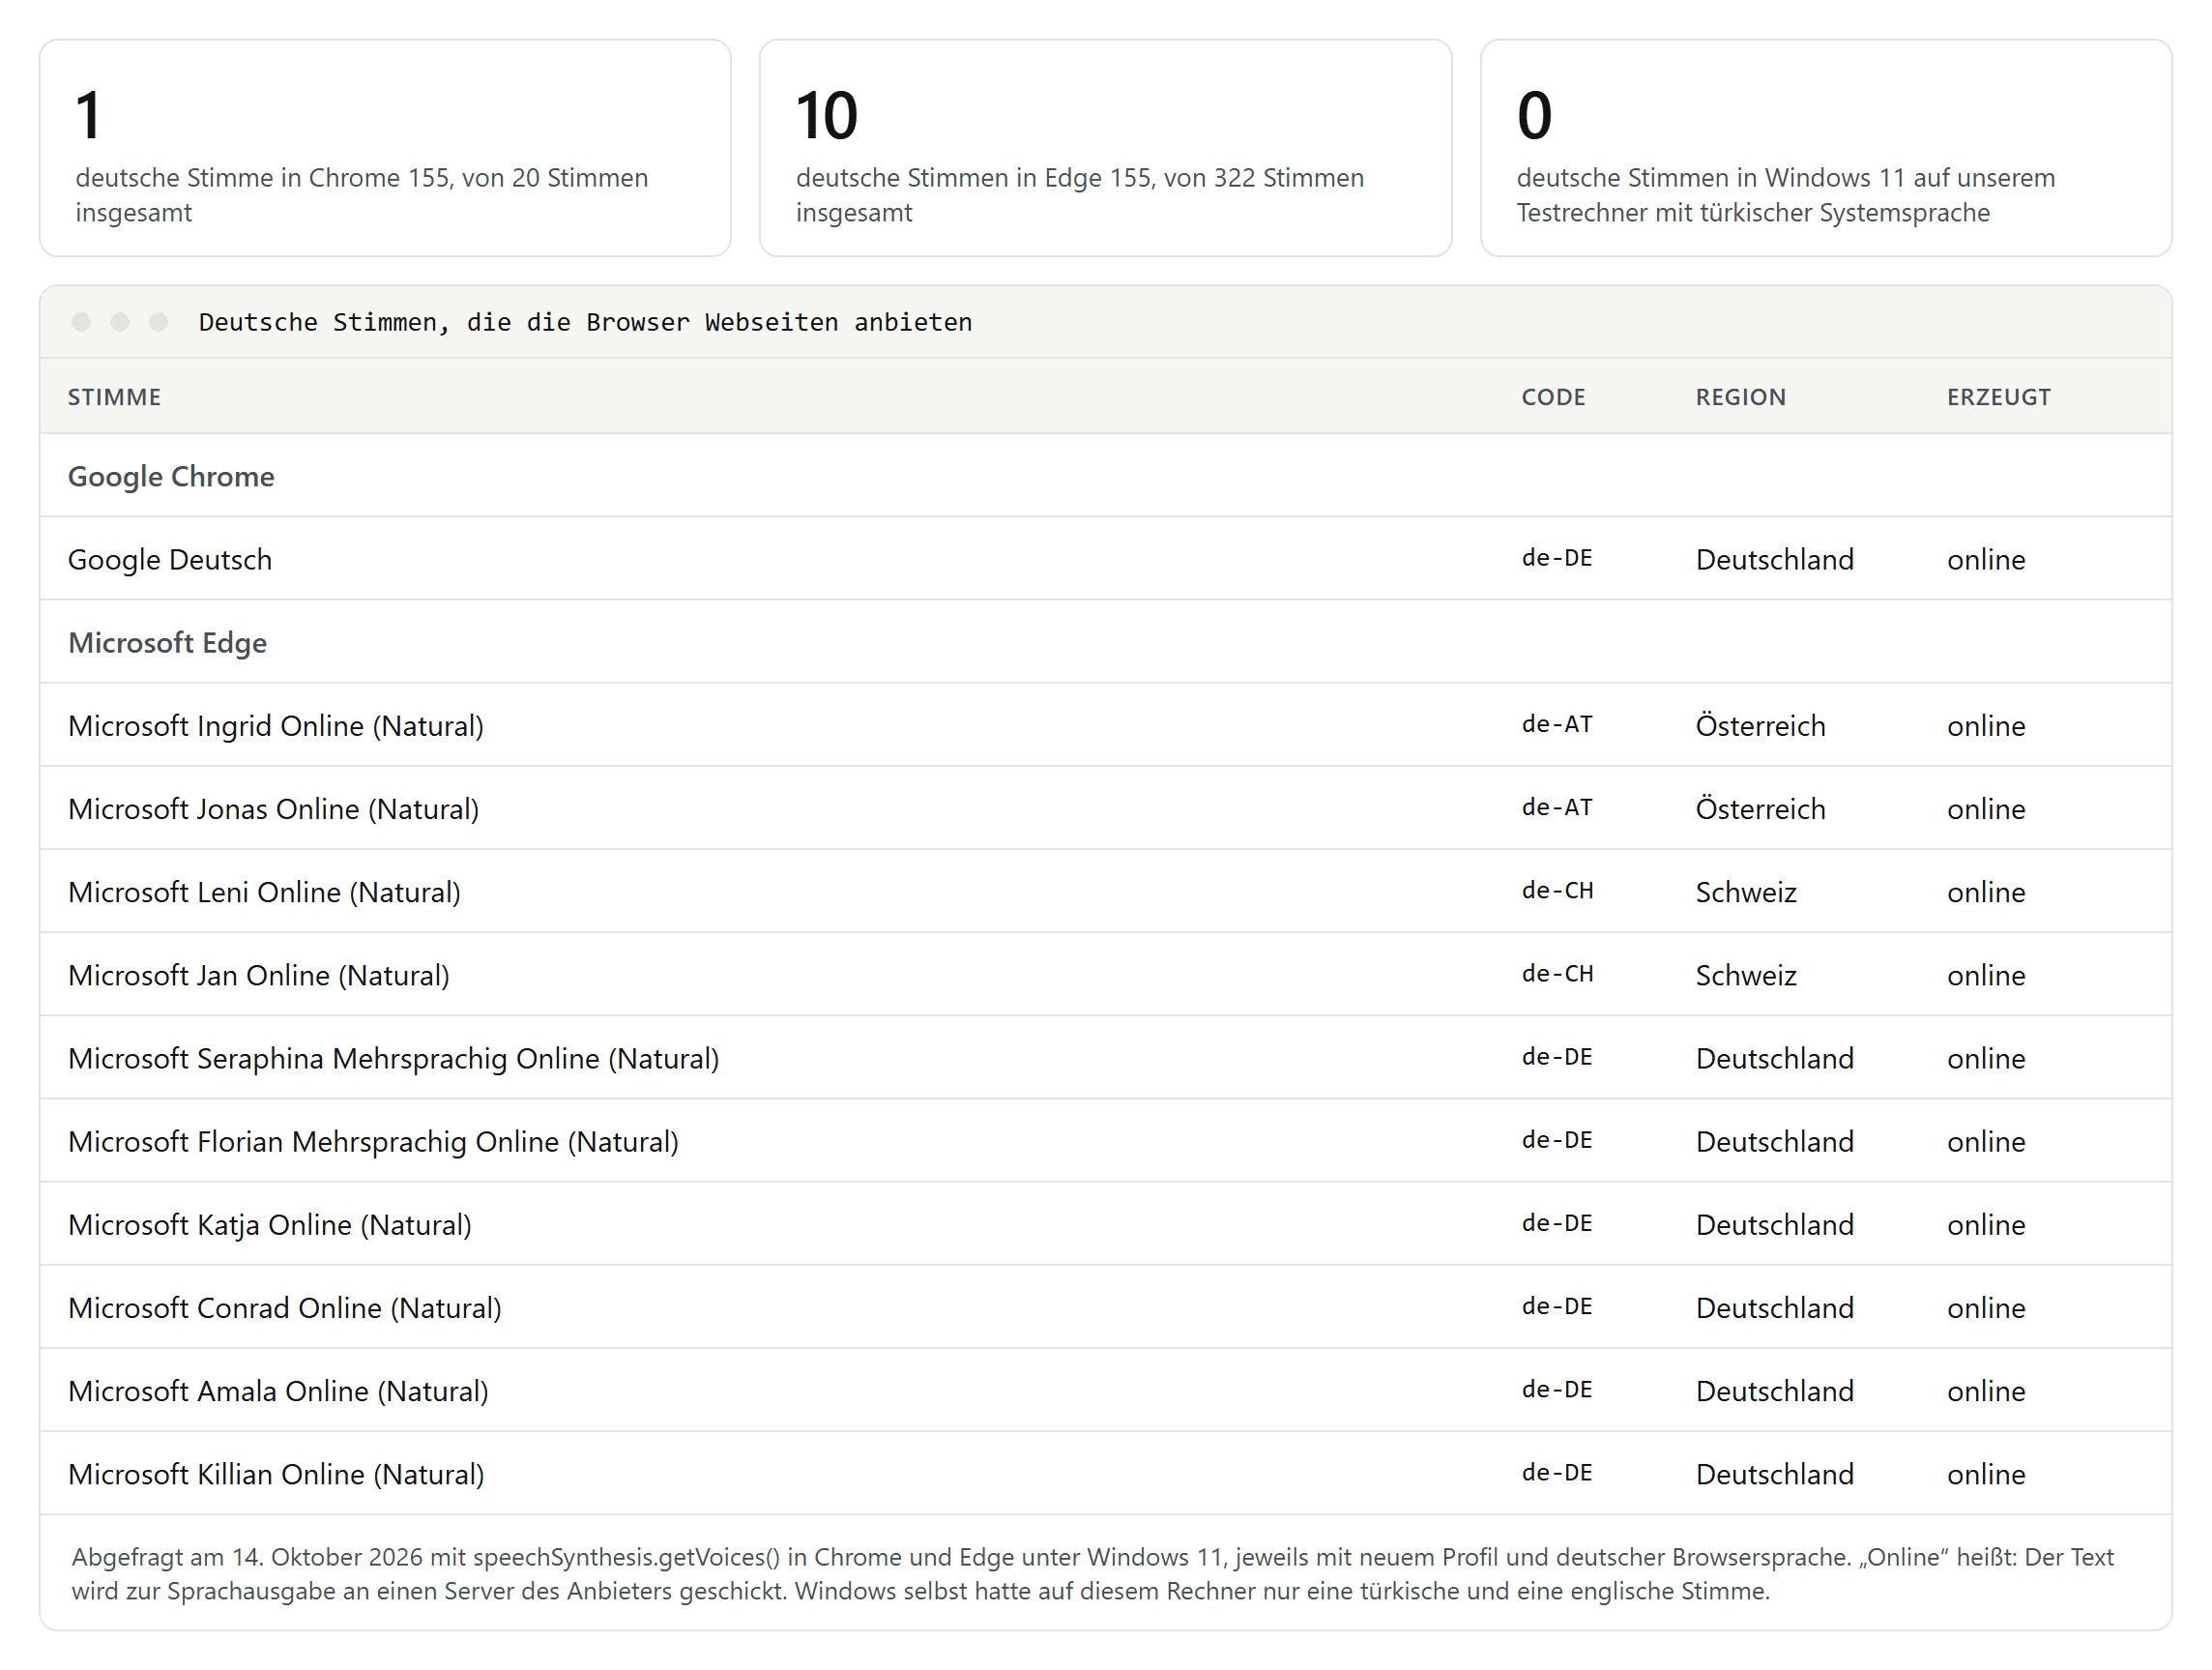Viewport: 2212px width, 1670px height.
Task: Click 'deutsche Stimmen in Windows 11' card caption
Action: pyautogui.click(x=1786, y=195)
